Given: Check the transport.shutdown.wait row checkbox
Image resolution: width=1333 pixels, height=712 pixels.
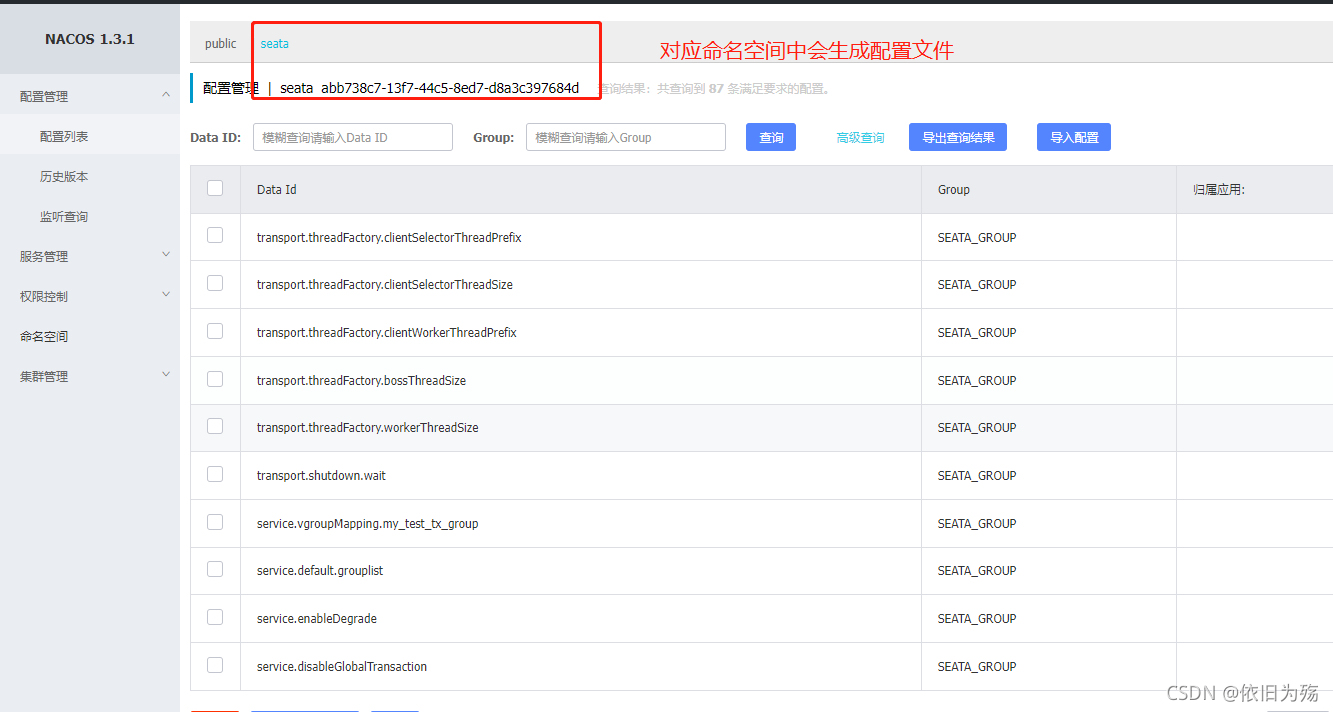Looking at the screenshot, I should 215,474.
